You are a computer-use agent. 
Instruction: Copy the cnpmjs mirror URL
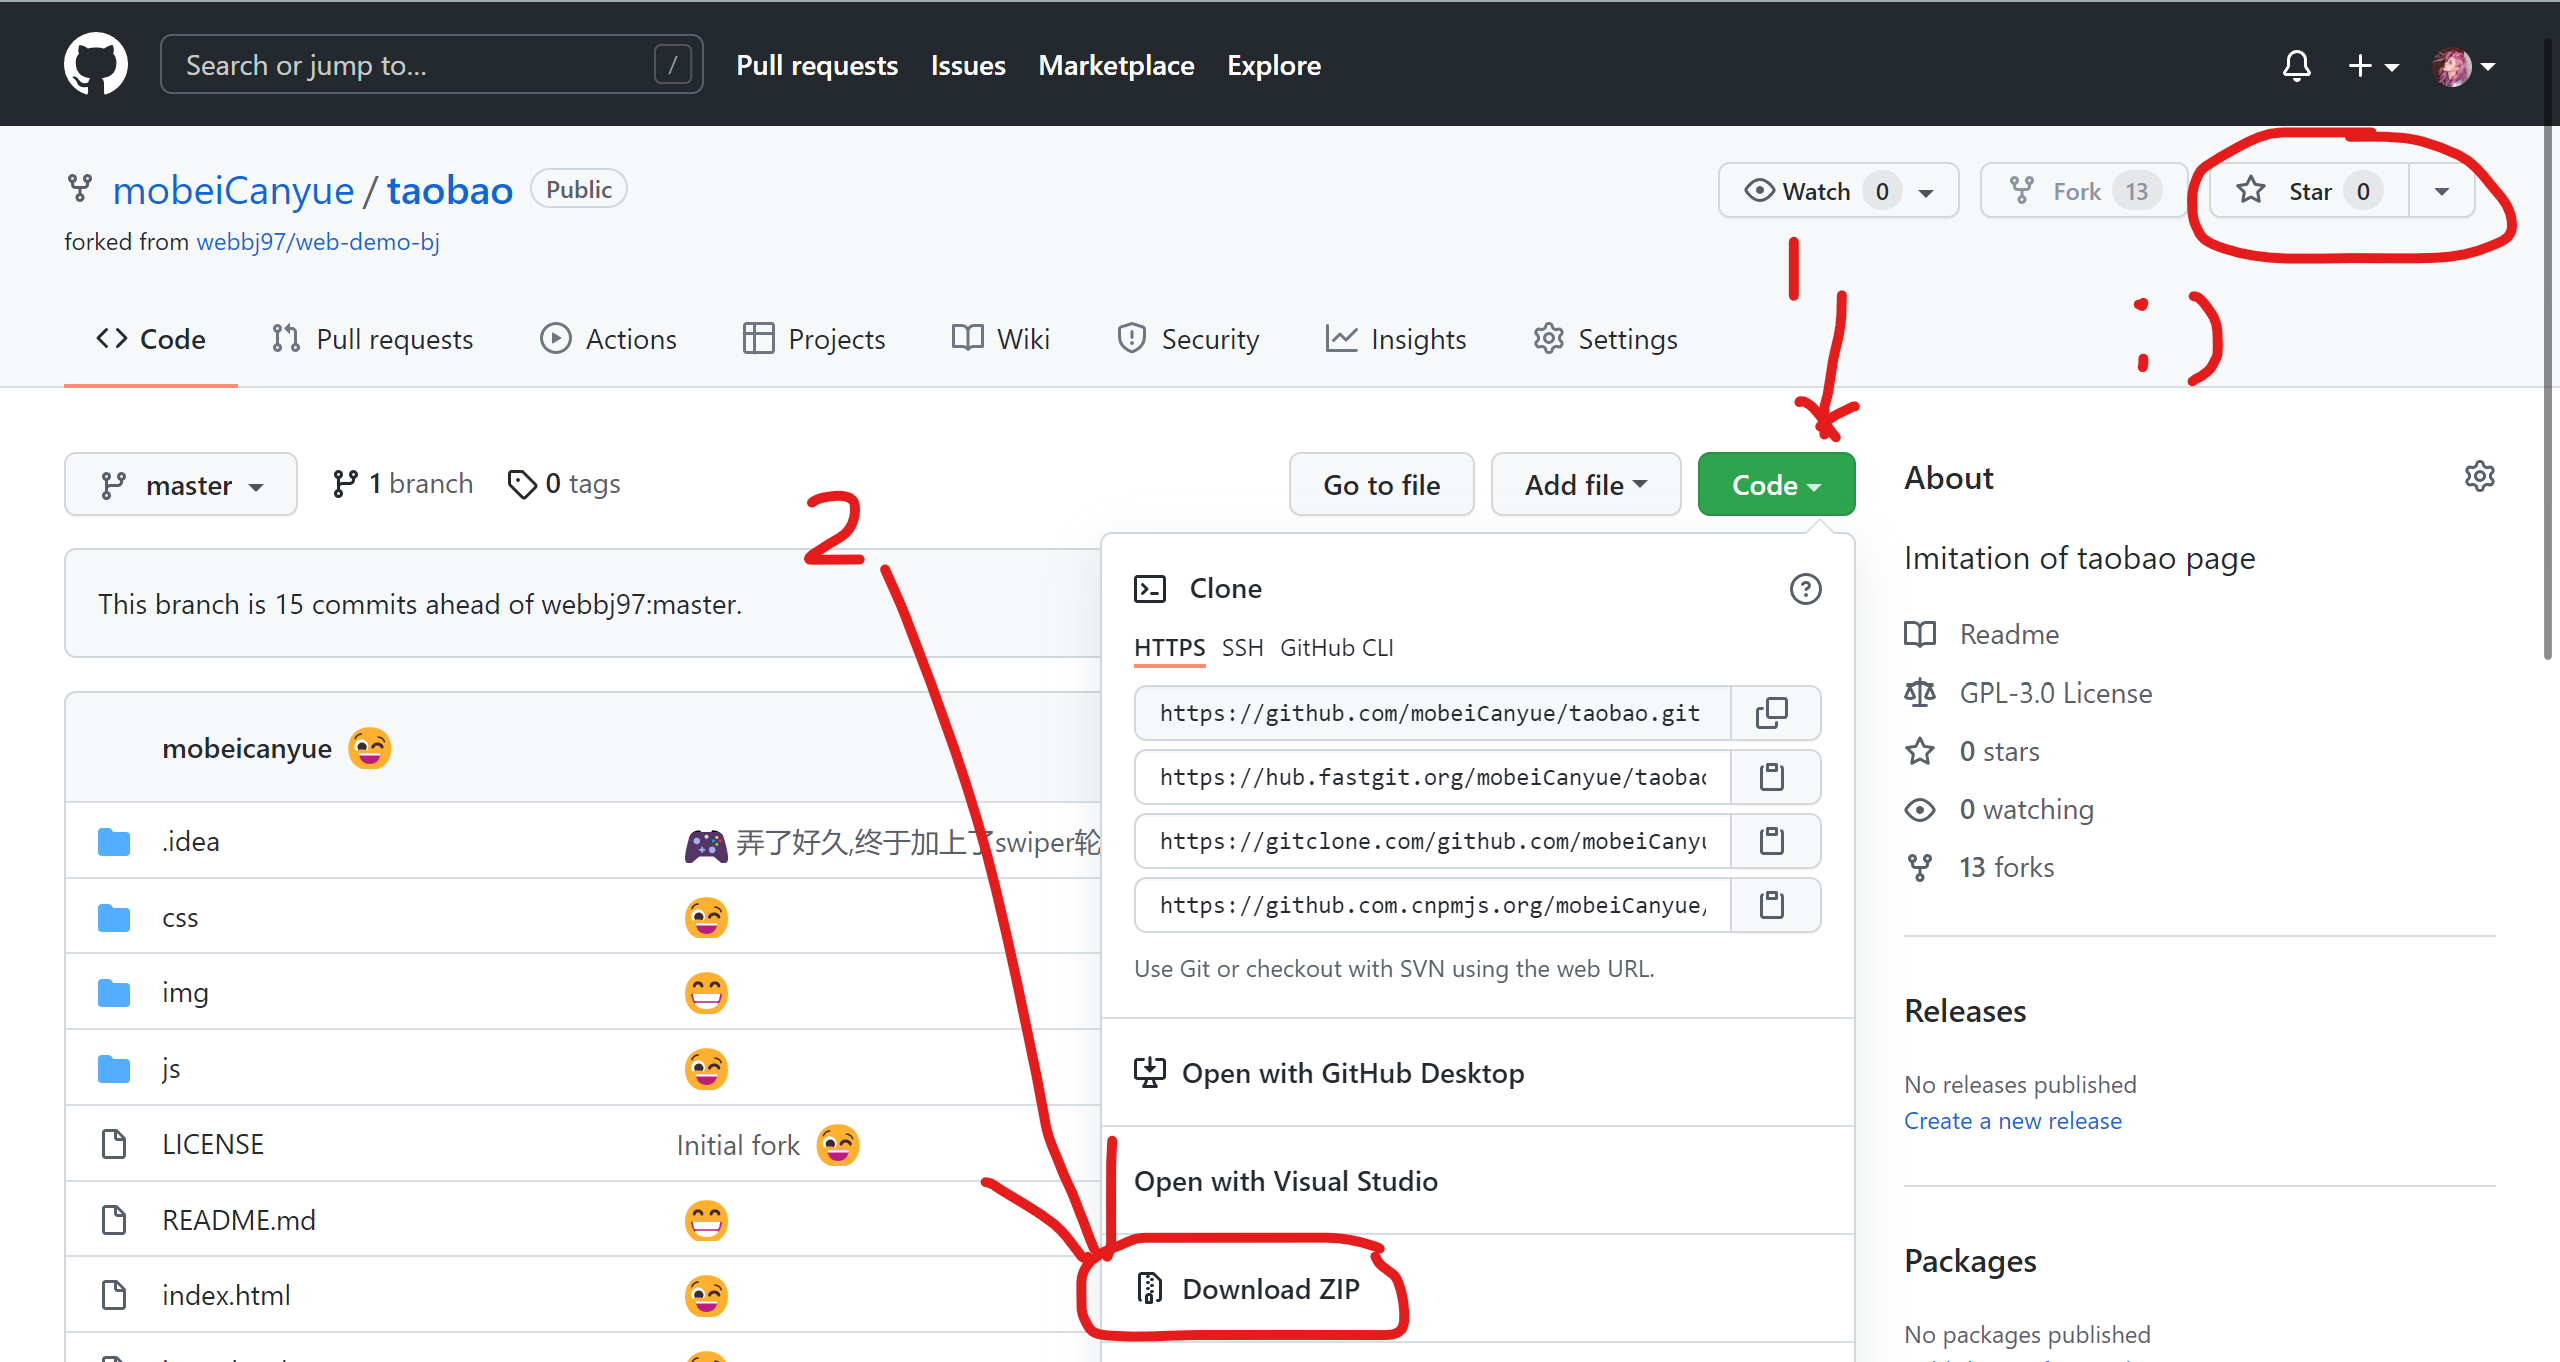pyautogui.click(x=1773, y=905)
